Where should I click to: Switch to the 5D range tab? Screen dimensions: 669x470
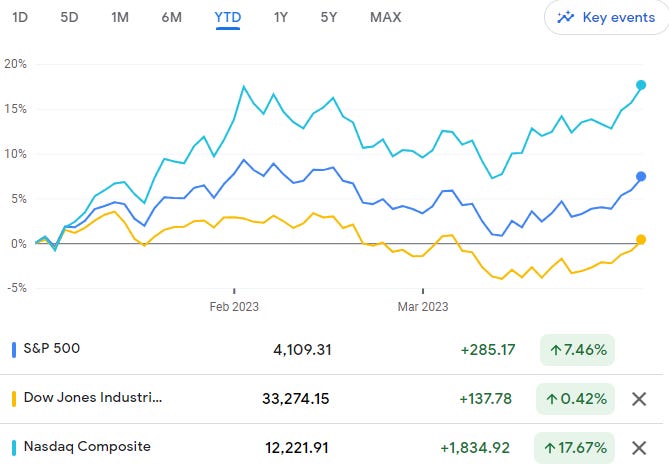69,17
